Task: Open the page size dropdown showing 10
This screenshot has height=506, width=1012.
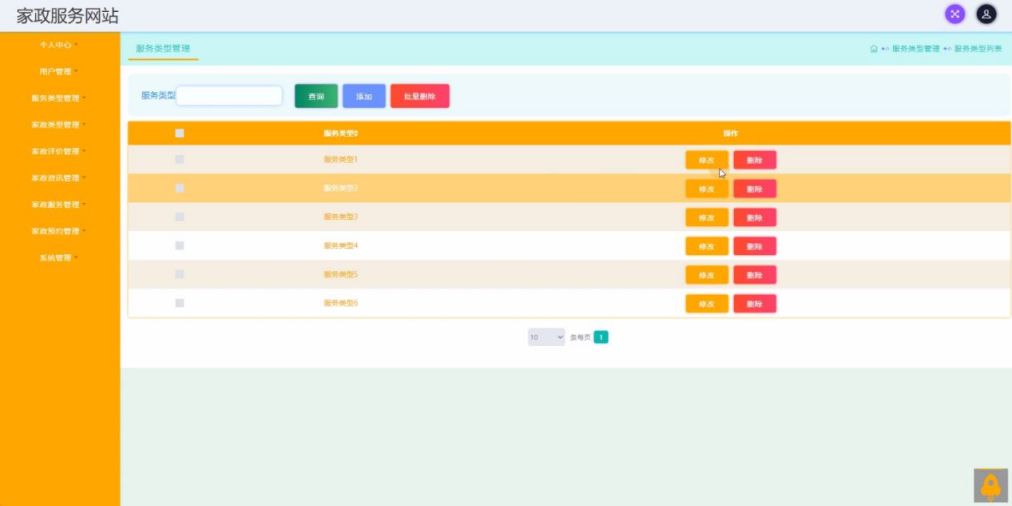Action: tap(546, 337)
